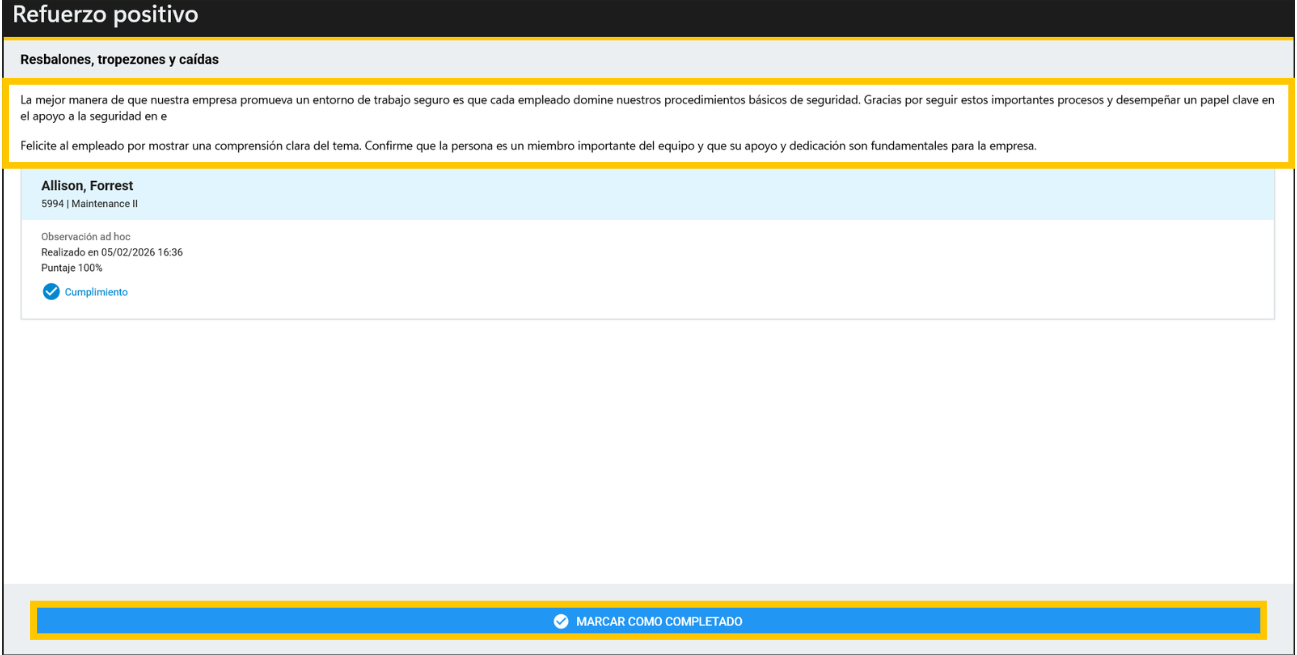
Task: Click the Observación ad hoc label
Action: (x=86, y=237)
